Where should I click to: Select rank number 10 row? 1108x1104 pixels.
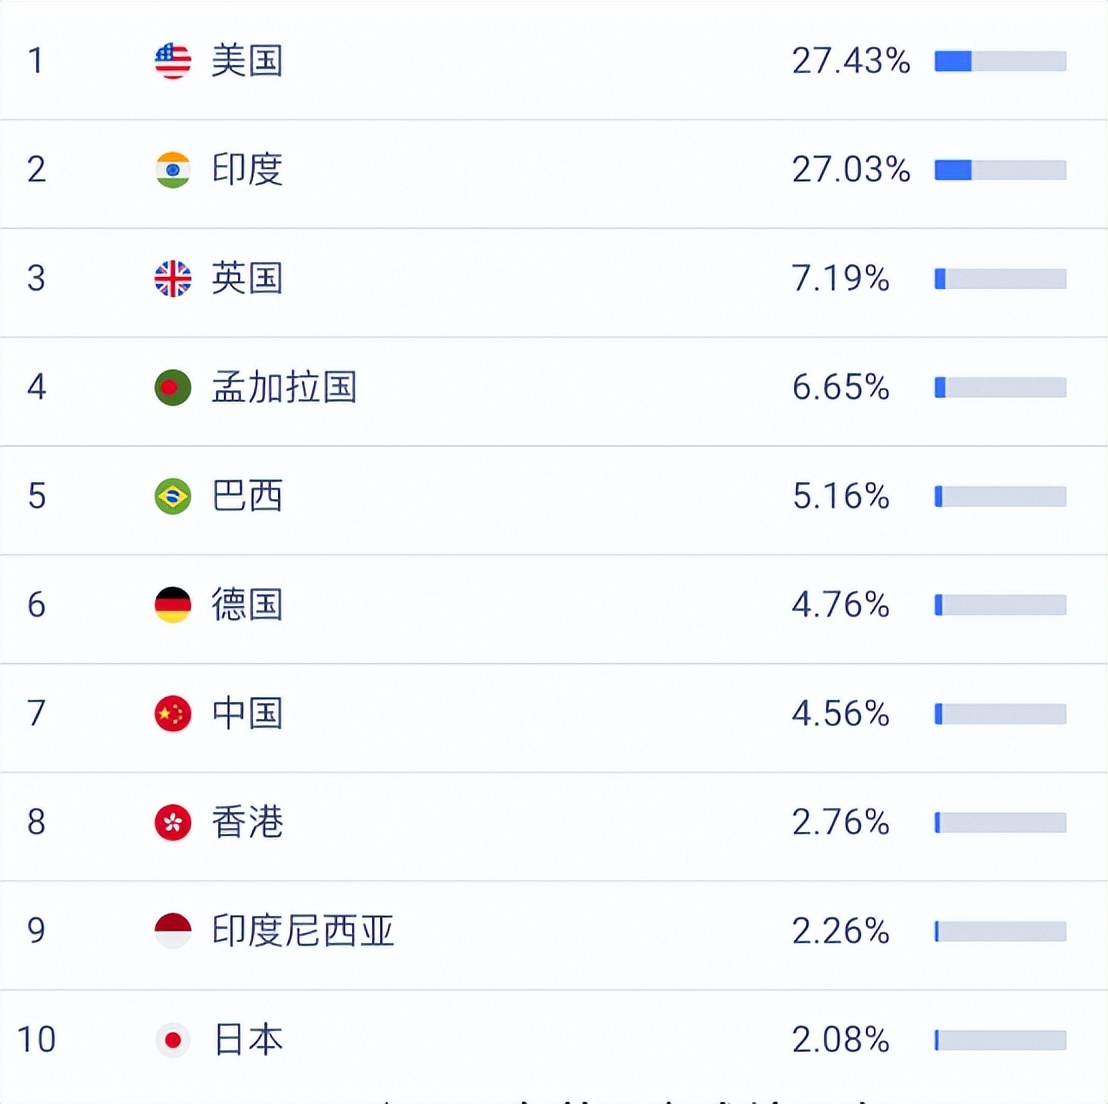point(36,1040)
